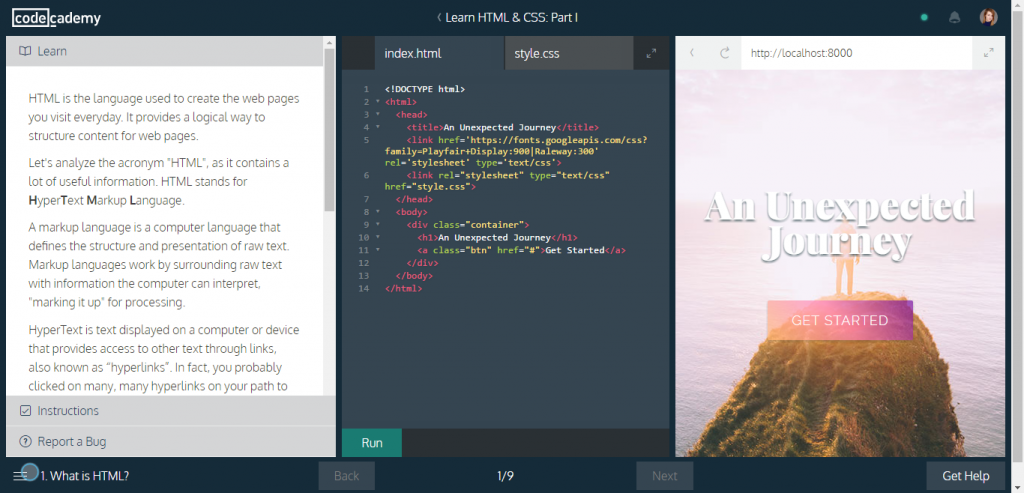1024x493 pixels.
Task: Go back via chevron before course title
Action: (439, 18)
